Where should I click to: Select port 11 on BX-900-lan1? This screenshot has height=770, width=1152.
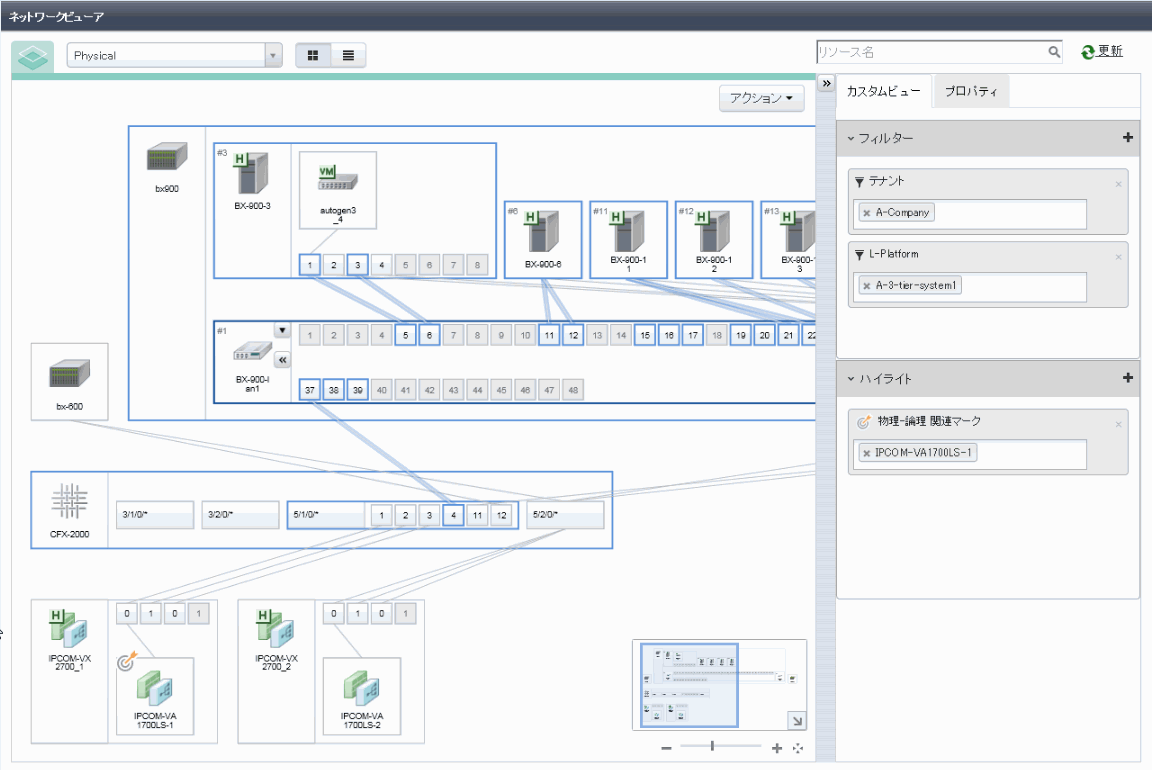pos(549,335)
